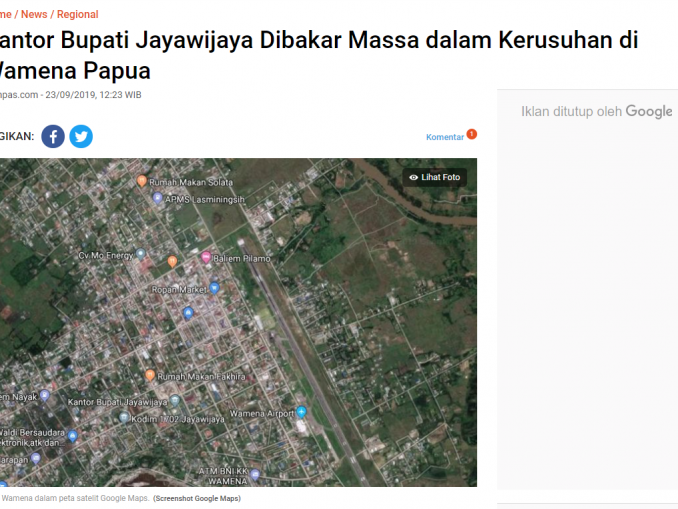Click the ATM BNI KK Wamena pin
This screenshot has width=678, height=509.
[x=255, y=475]
